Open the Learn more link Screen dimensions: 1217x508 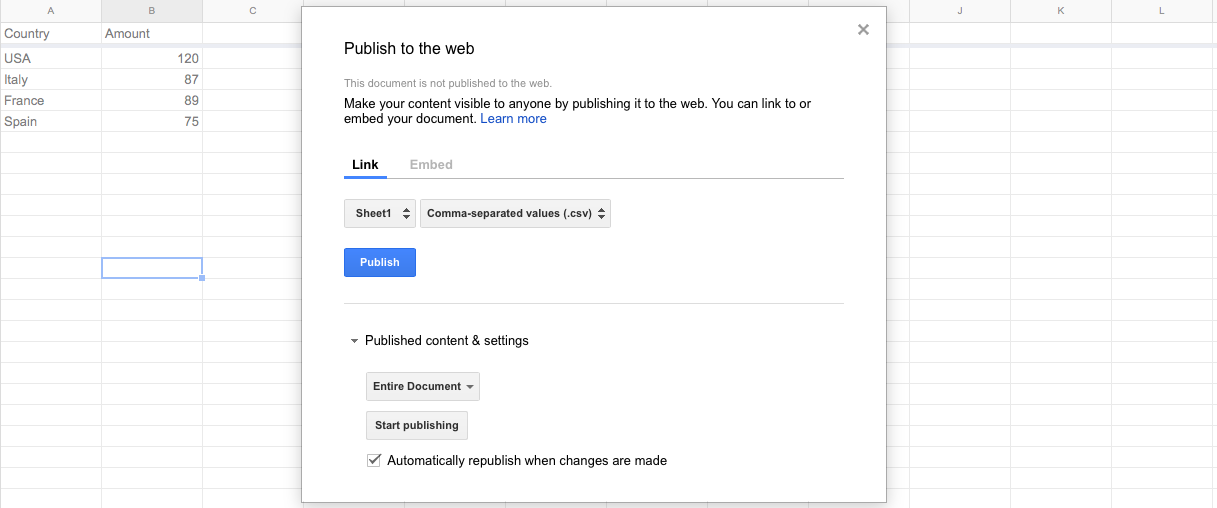point(513,119)
